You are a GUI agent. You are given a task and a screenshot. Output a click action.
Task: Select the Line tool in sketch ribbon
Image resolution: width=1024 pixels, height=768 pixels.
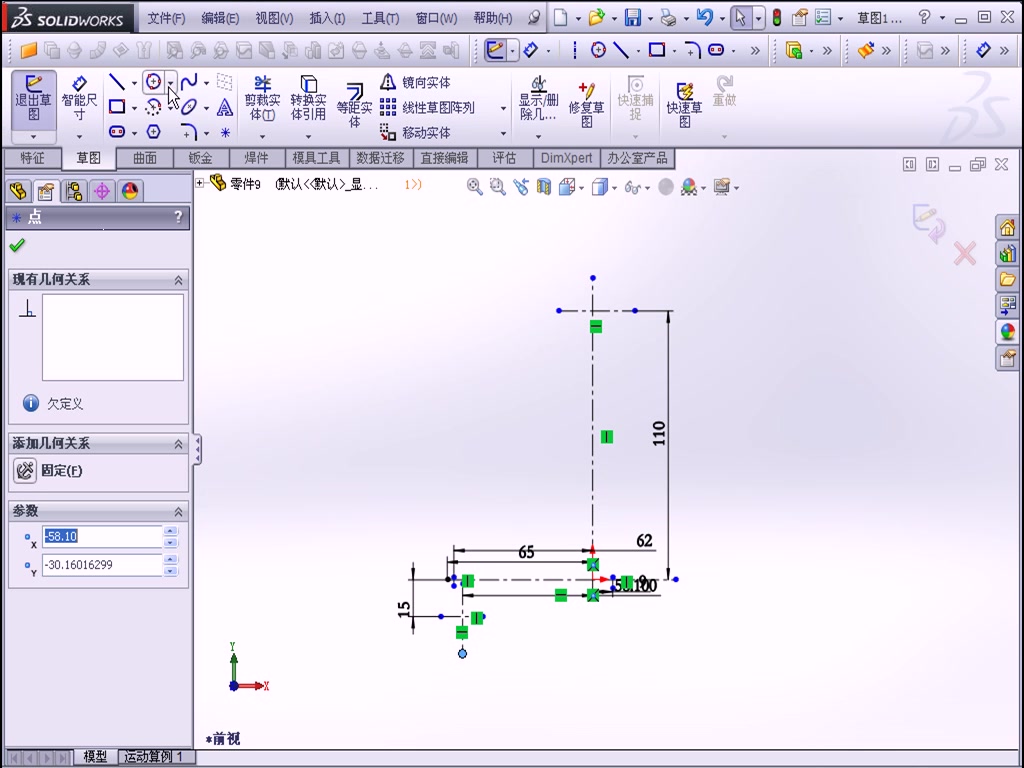click(117, 82)
